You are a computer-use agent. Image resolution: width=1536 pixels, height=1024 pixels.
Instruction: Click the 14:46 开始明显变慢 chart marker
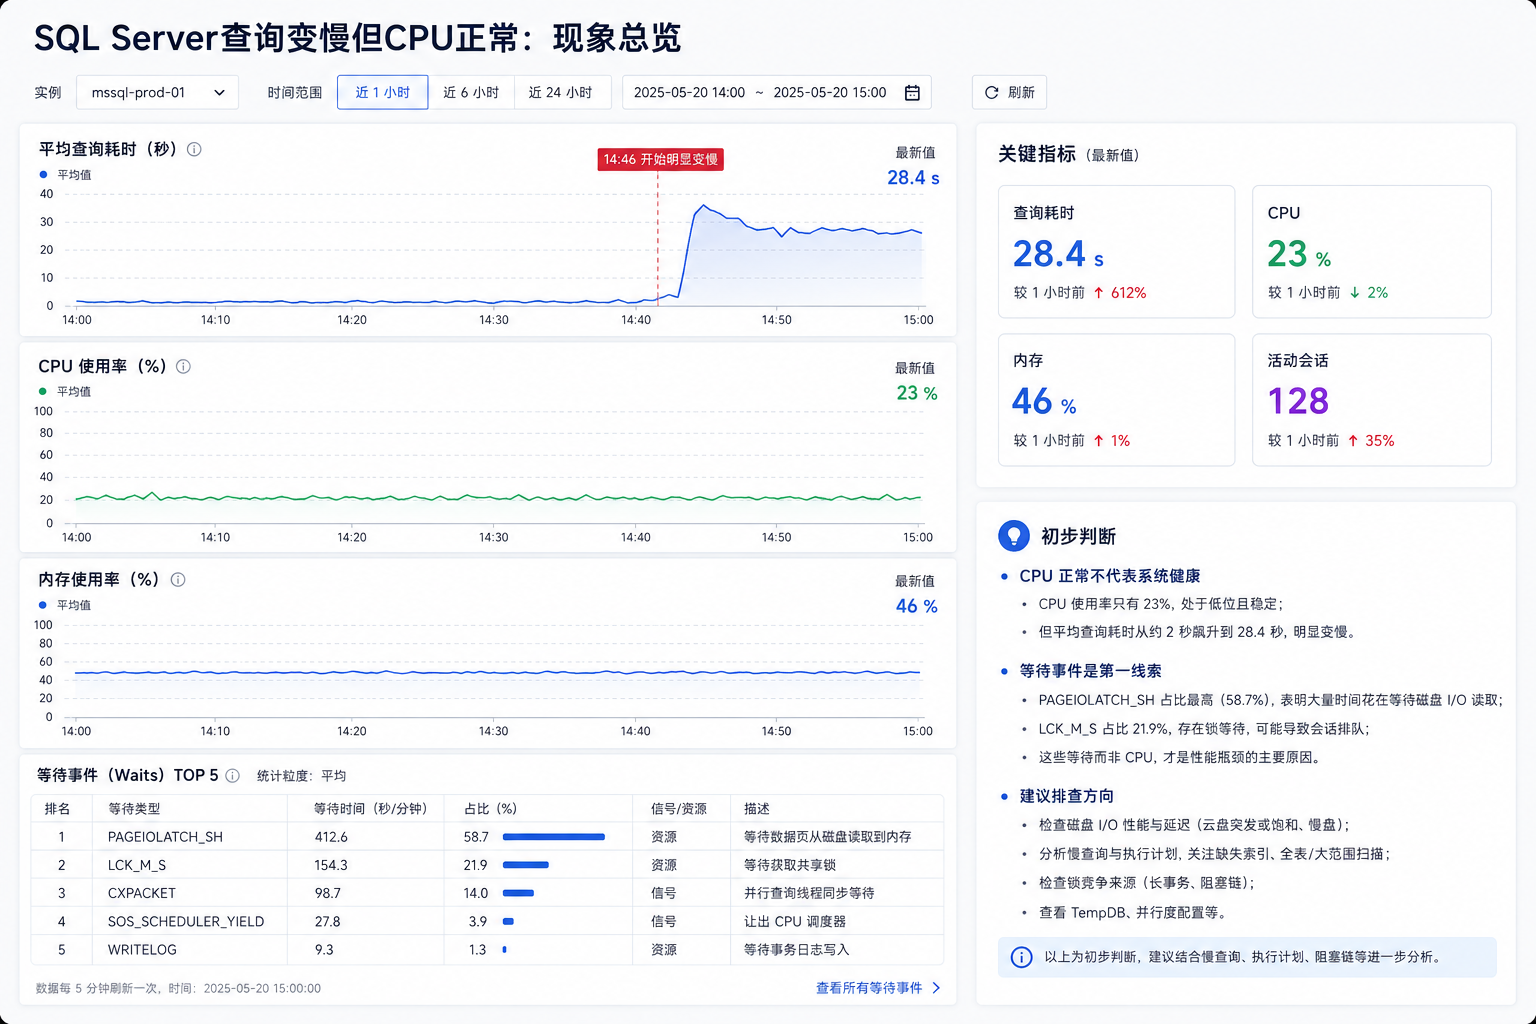660,159
